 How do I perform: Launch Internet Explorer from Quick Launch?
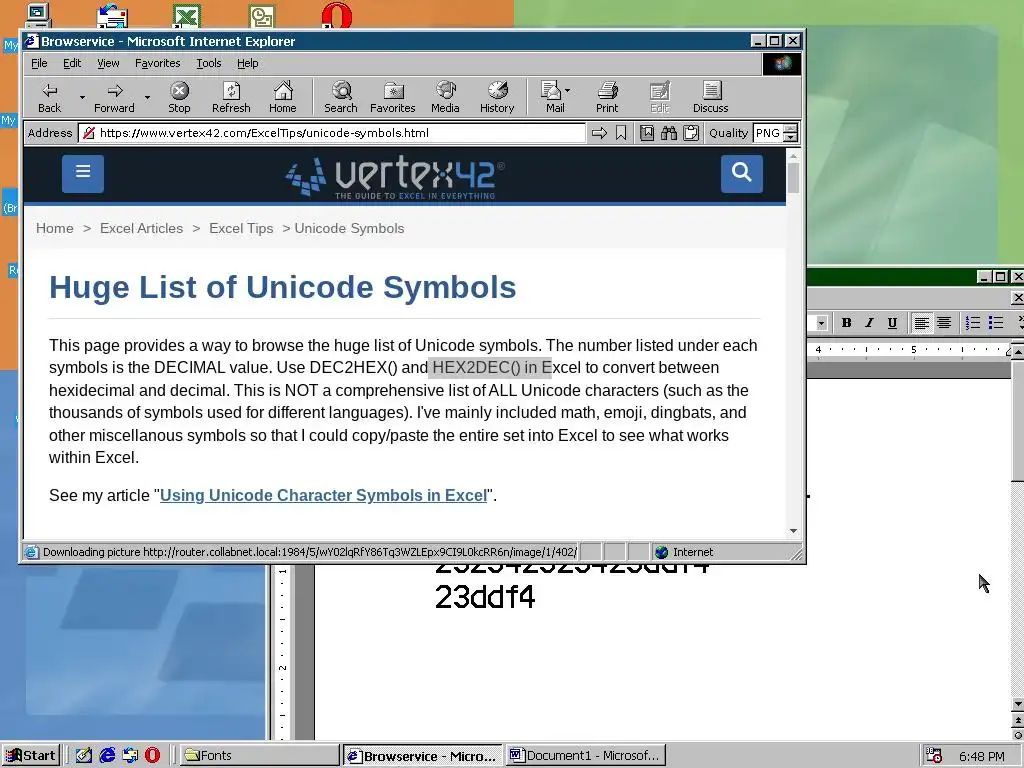[107, 756]
